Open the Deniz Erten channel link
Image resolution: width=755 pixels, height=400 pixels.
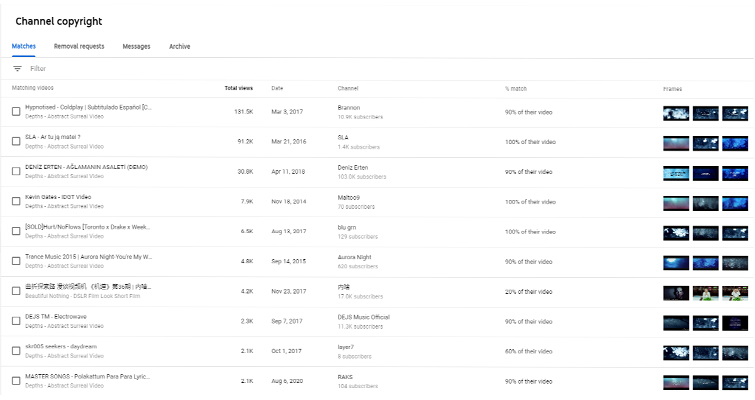point(352,168)
